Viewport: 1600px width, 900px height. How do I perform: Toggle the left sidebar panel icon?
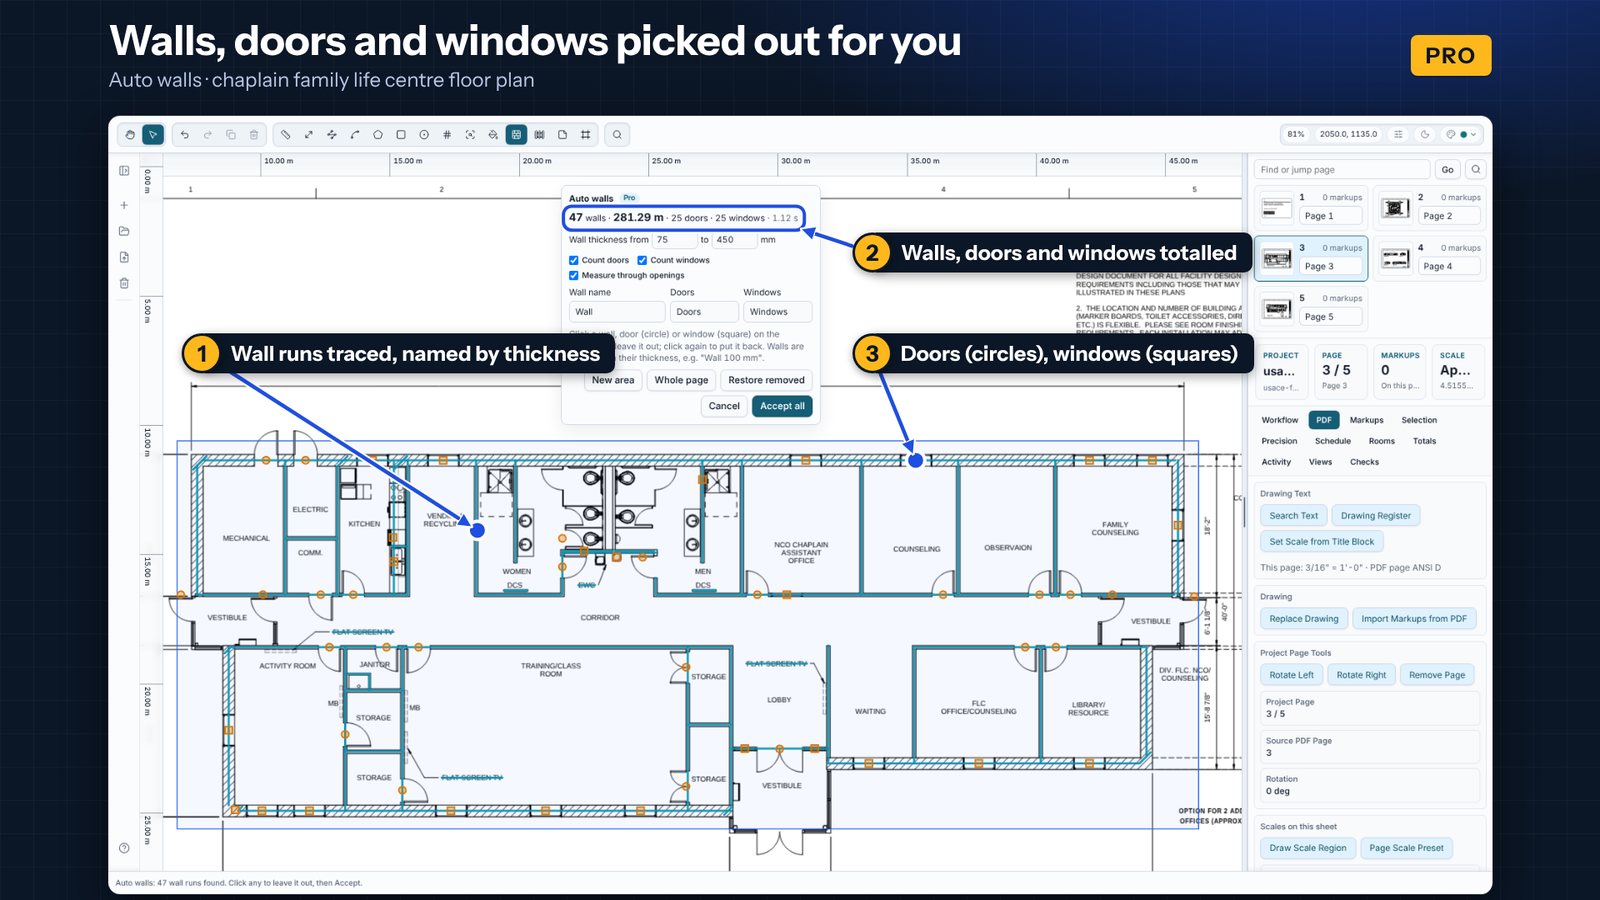tap(124, 171)
